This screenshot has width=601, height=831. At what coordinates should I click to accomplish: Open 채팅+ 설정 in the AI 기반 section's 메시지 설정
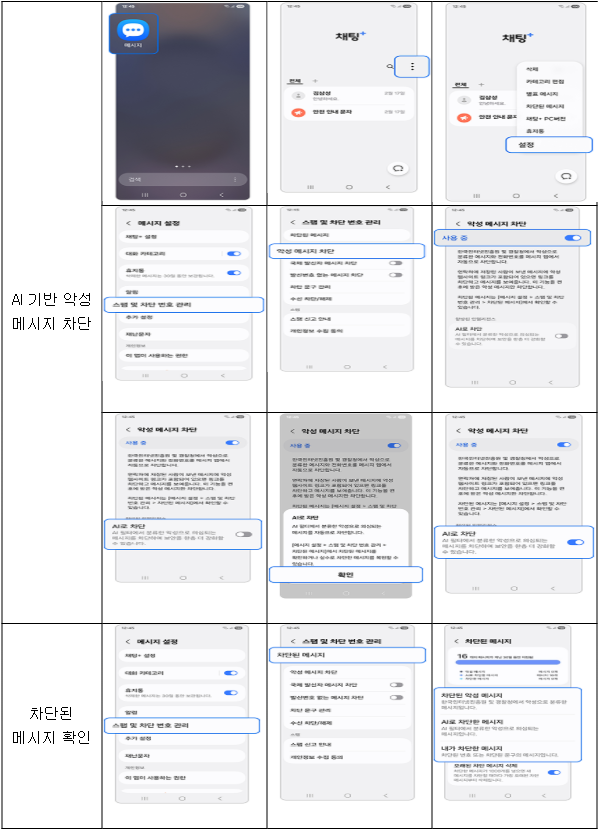click(183, 237)
